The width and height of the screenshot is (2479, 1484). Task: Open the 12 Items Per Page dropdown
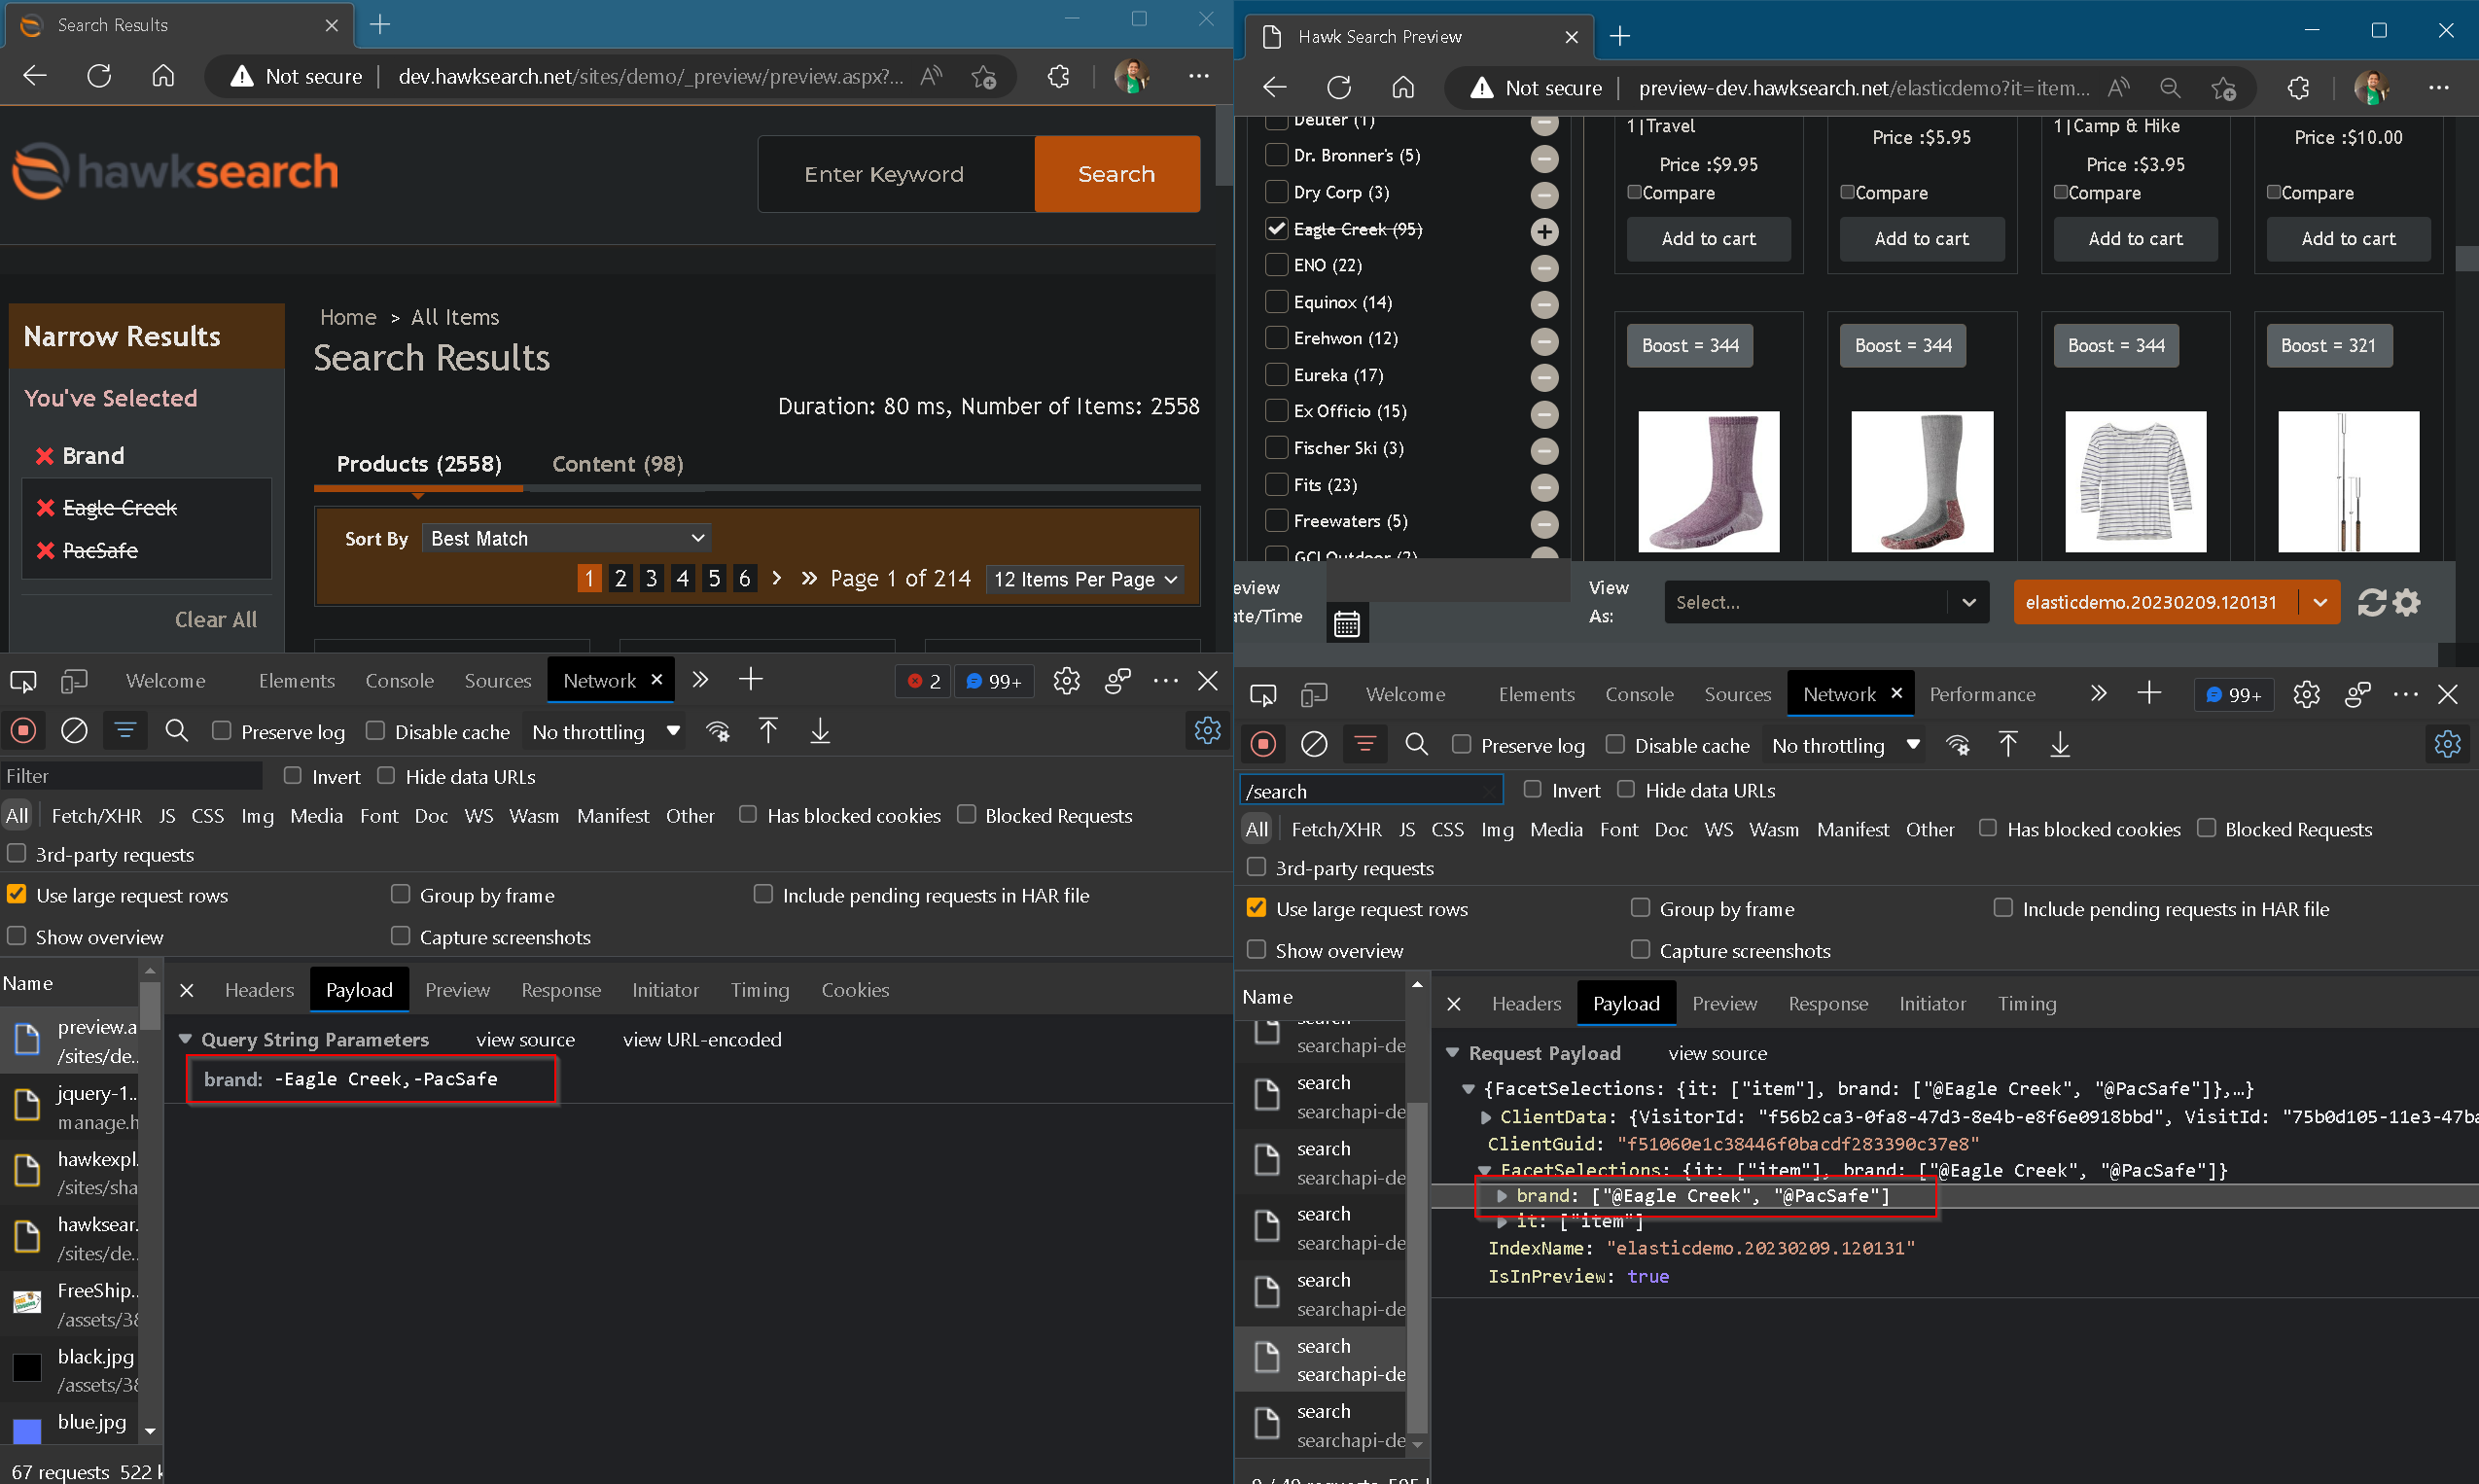(1084, 579)
